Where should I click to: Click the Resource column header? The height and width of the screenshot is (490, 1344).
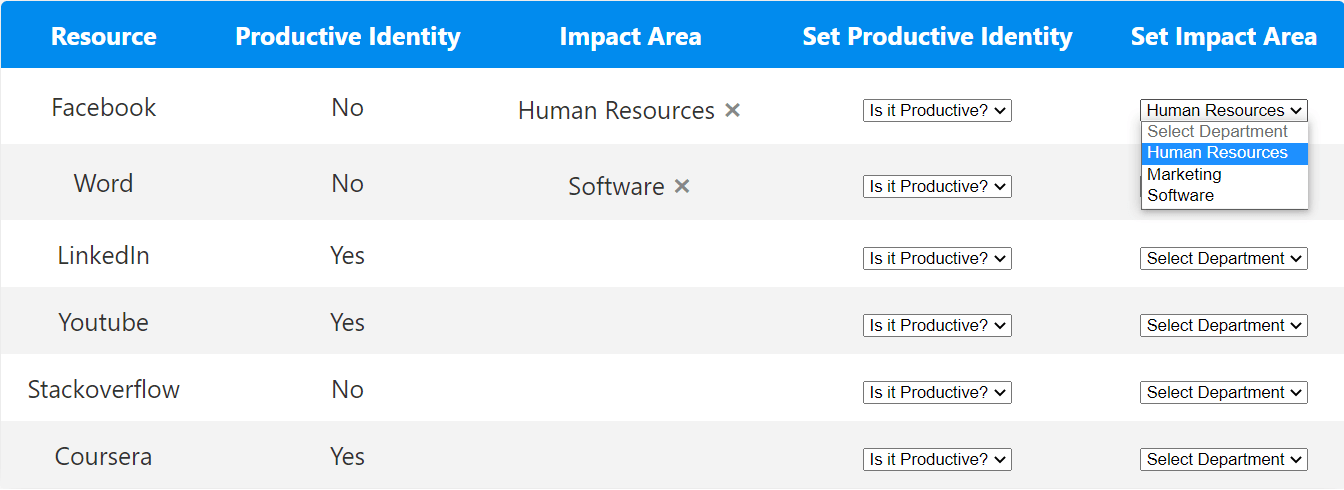[103, 37]
